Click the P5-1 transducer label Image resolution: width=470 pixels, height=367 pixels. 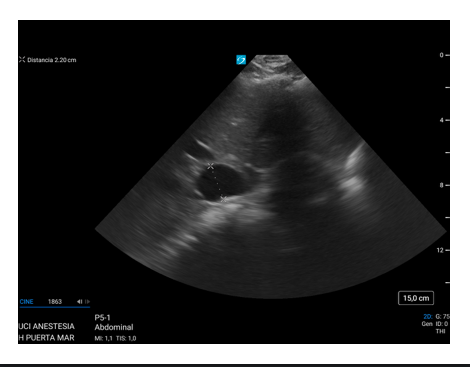[102, 317]
